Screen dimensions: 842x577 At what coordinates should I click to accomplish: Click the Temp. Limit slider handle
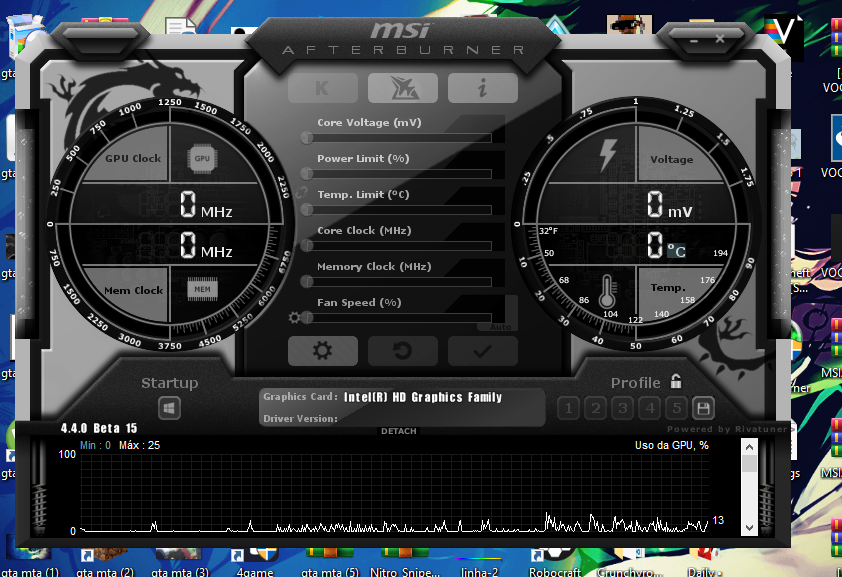307,210
